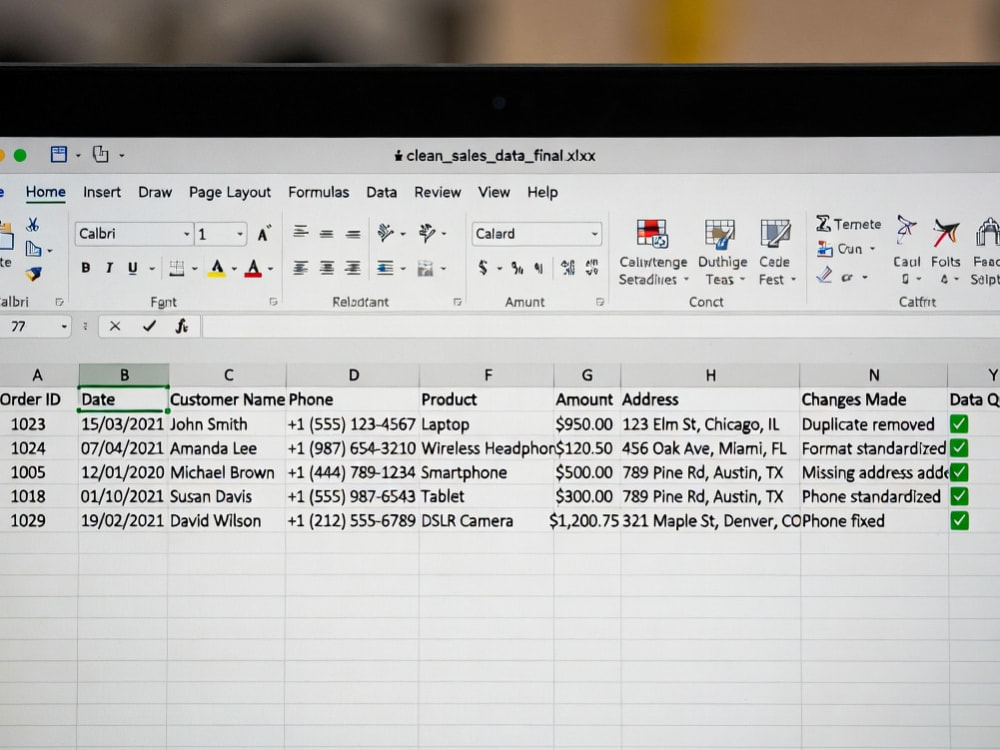Toggle the checkbox in the David Wilson row
Screen dimensions: 1000x750
pos(959,520)
